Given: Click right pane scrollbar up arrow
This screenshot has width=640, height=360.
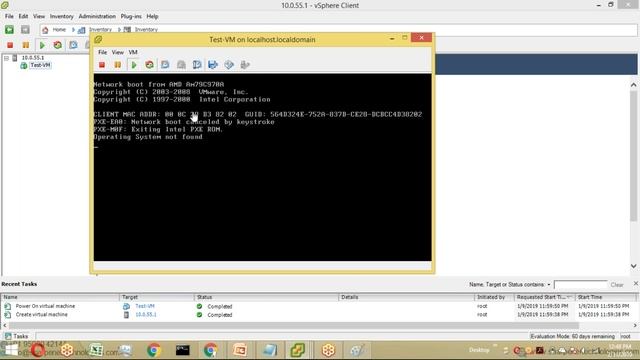Looking at the screenshot, I should tap(633, 85).
